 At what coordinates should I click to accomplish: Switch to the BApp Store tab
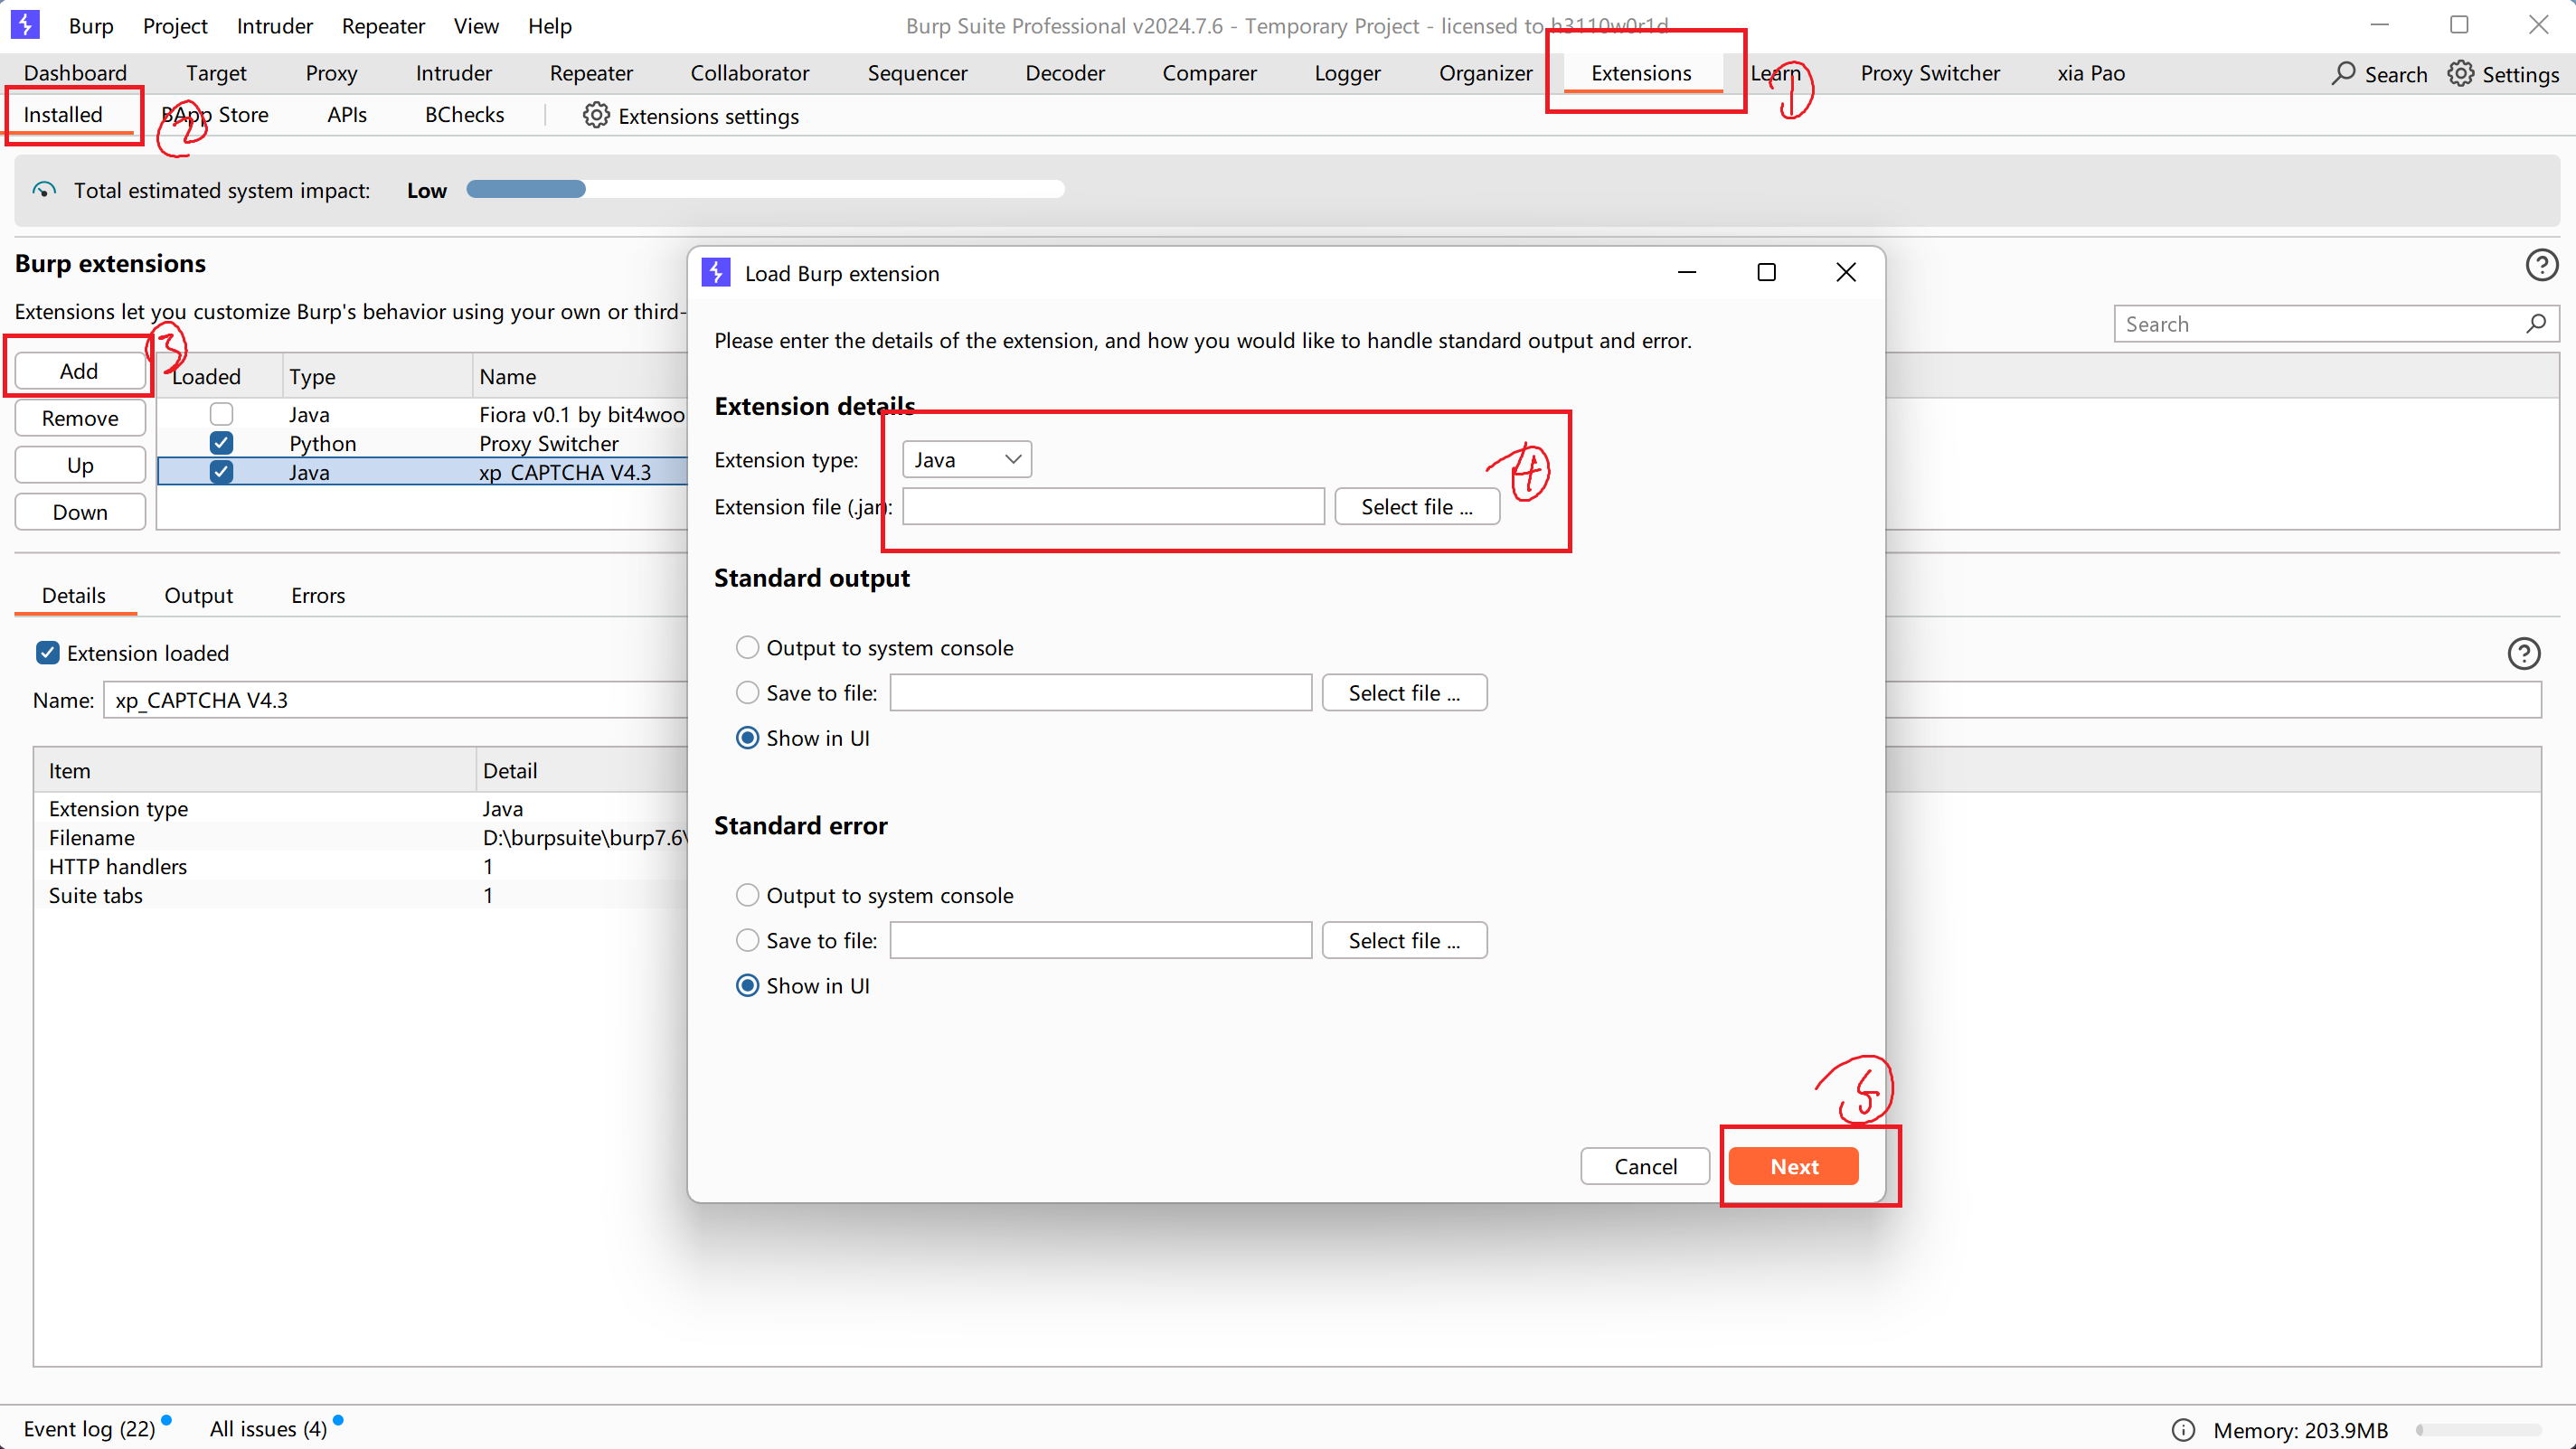216,115
